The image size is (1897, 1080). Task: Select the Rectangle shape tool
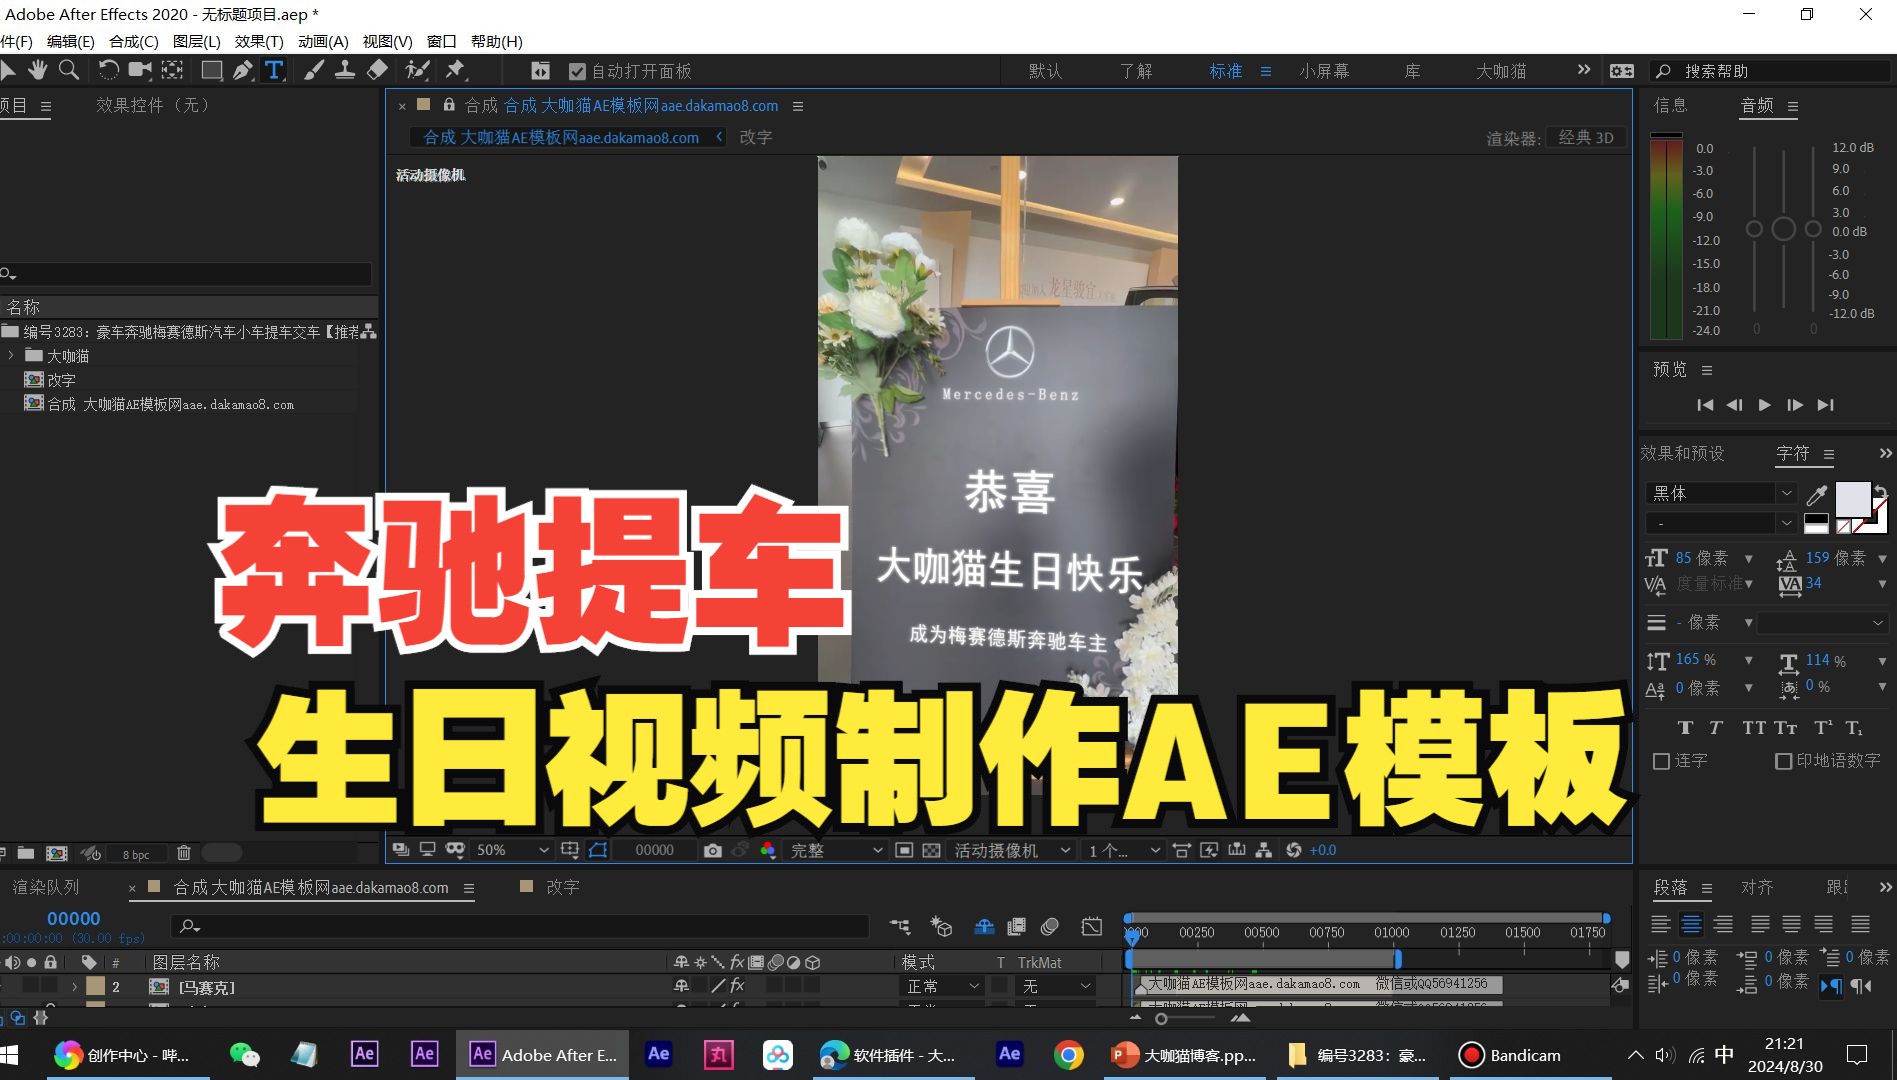pos(211,70)
